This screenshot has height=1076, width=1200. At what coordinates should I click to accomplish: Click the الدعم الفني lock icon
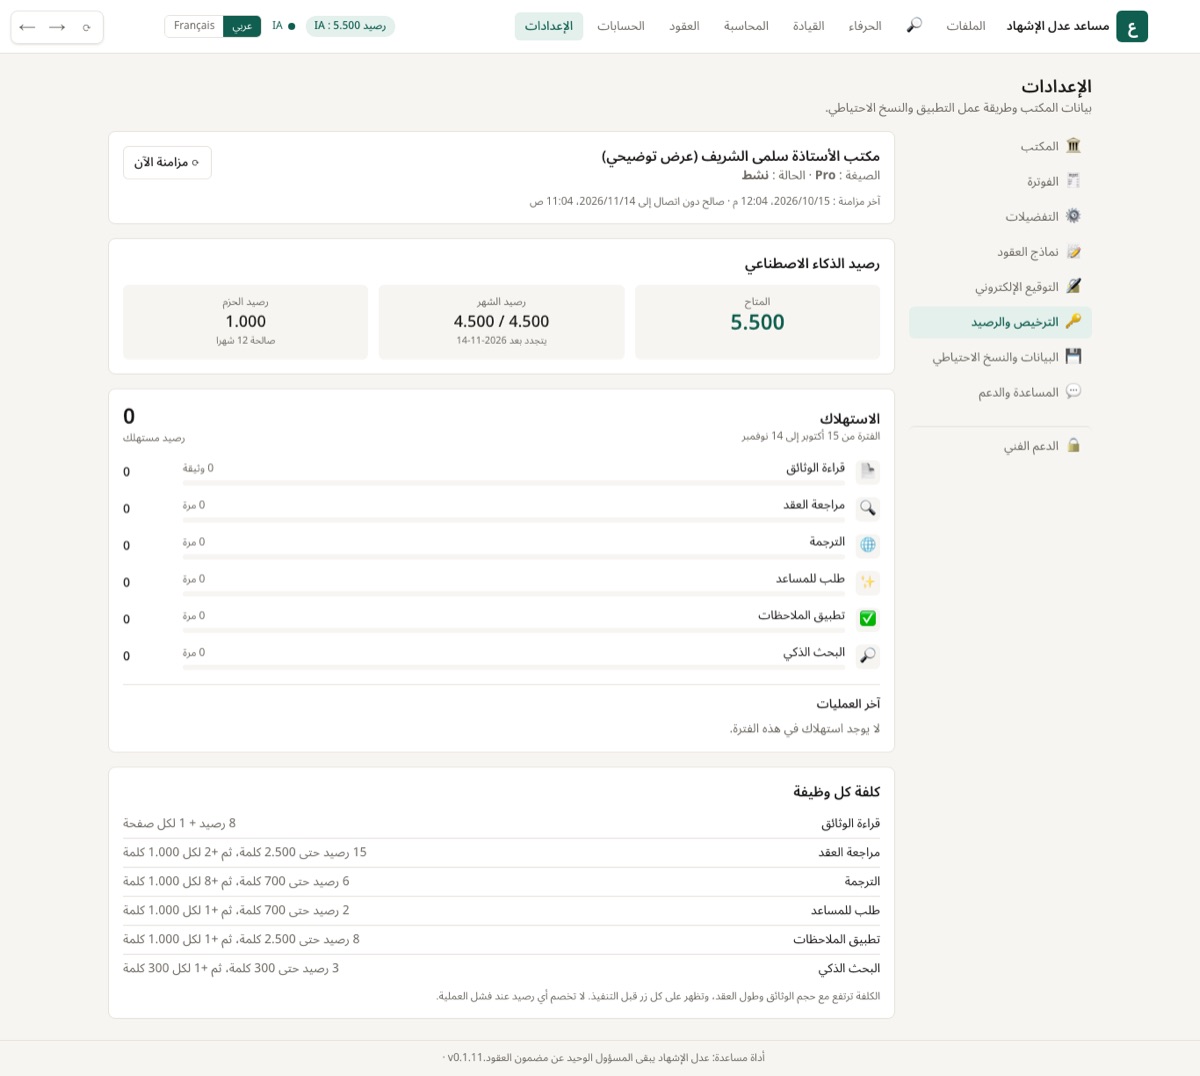[1073, 446]
